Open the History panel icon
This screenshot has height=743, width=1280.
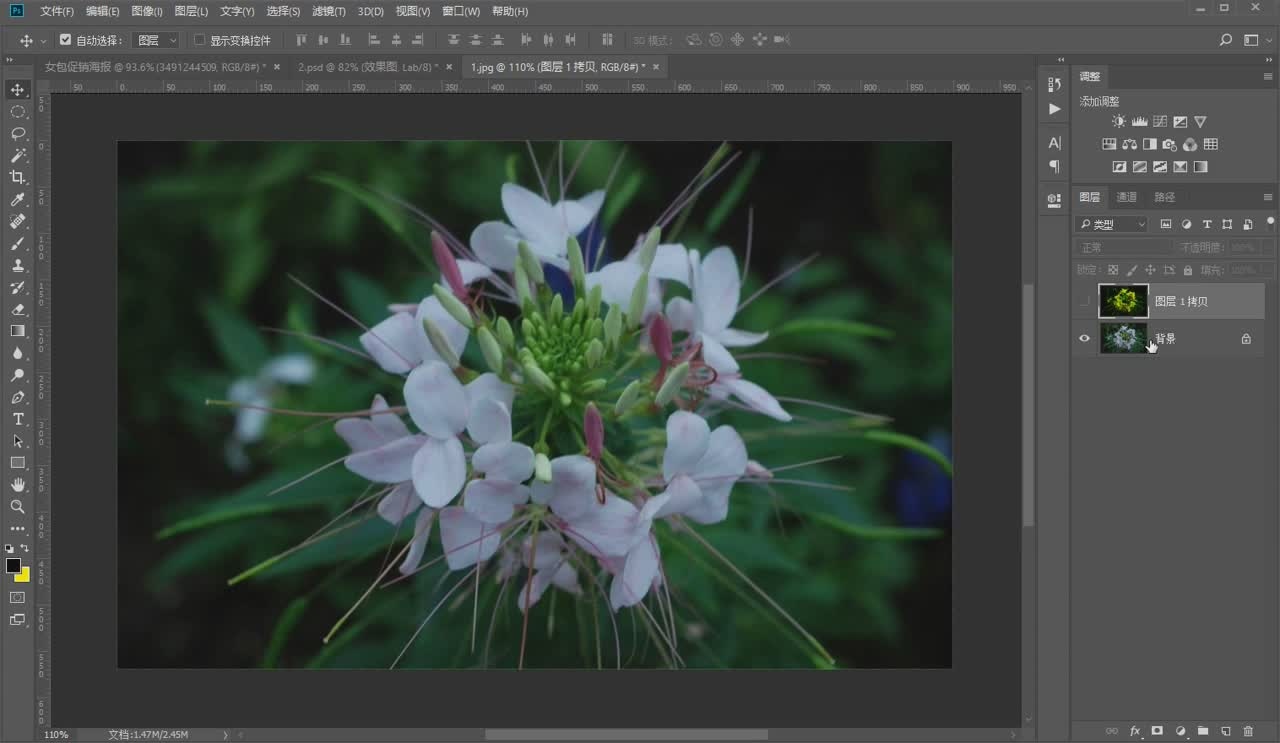1054,84
